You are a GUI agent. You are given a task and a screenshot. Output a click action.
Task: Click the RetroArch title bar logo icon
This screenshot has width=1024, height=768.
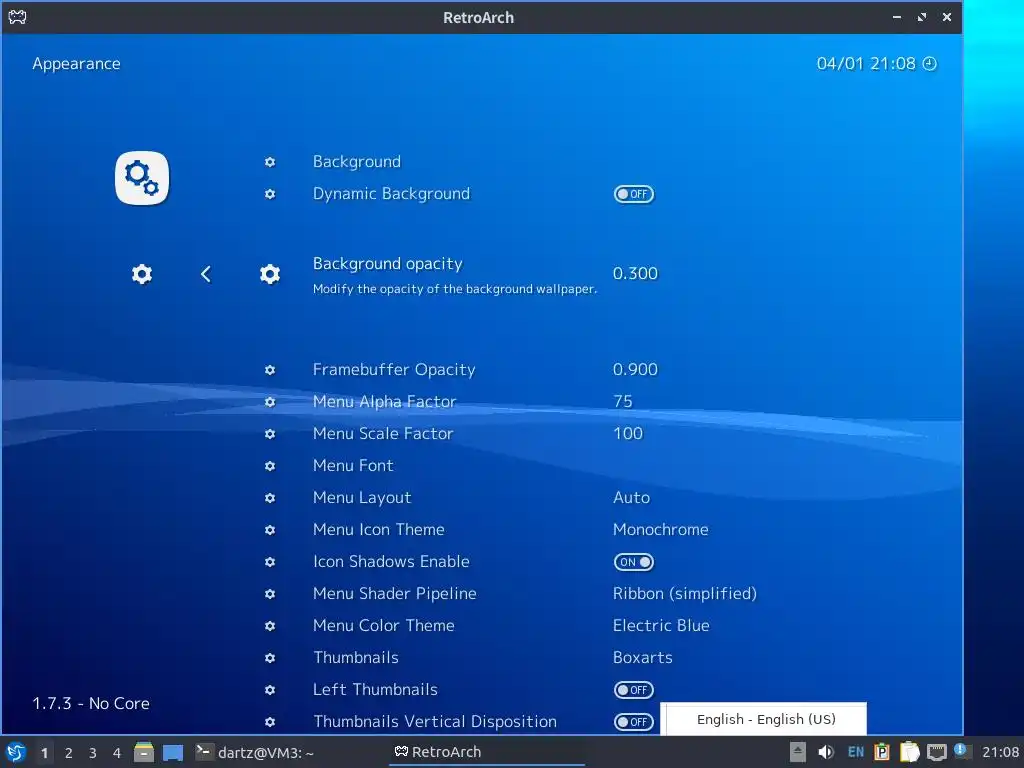(x=17, y=17)
